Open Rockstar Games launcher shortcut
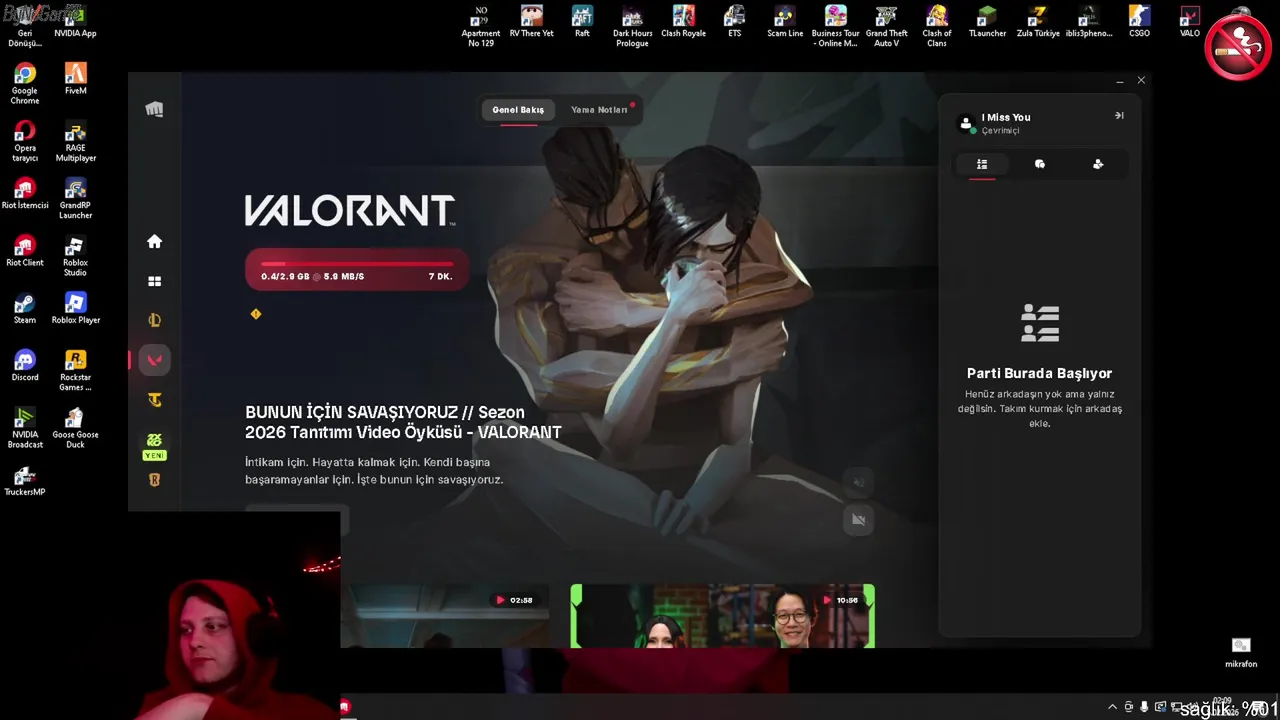 [x=75, y=370]
